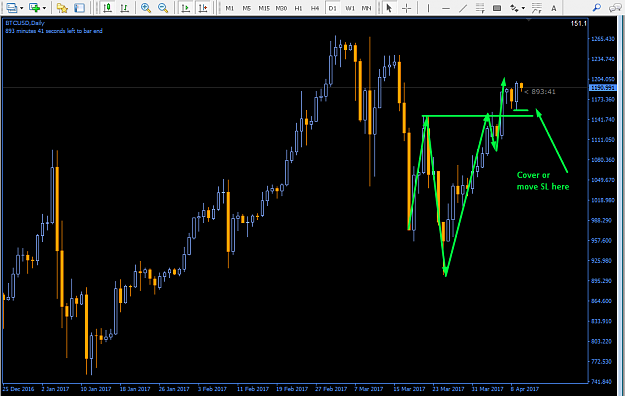
Task: Expand the Arrows objects dropdown arrow
Action: 523,8
